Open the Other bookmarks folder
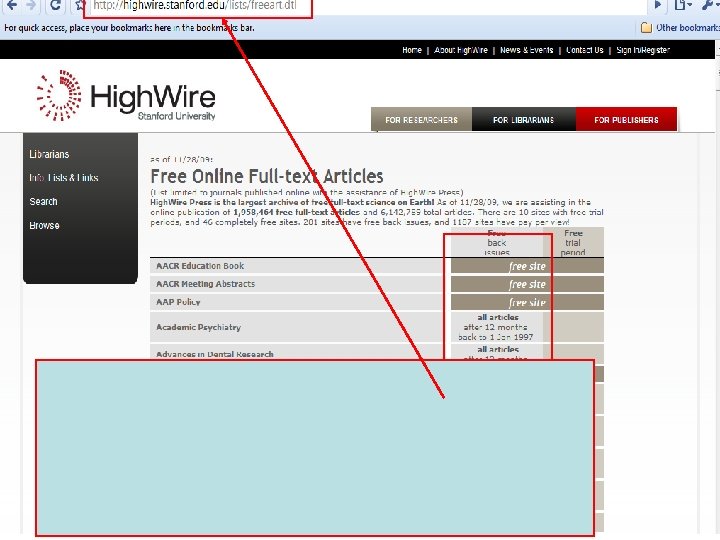The image size is (720, 540). pyautogui.click(x=681, y=28)
